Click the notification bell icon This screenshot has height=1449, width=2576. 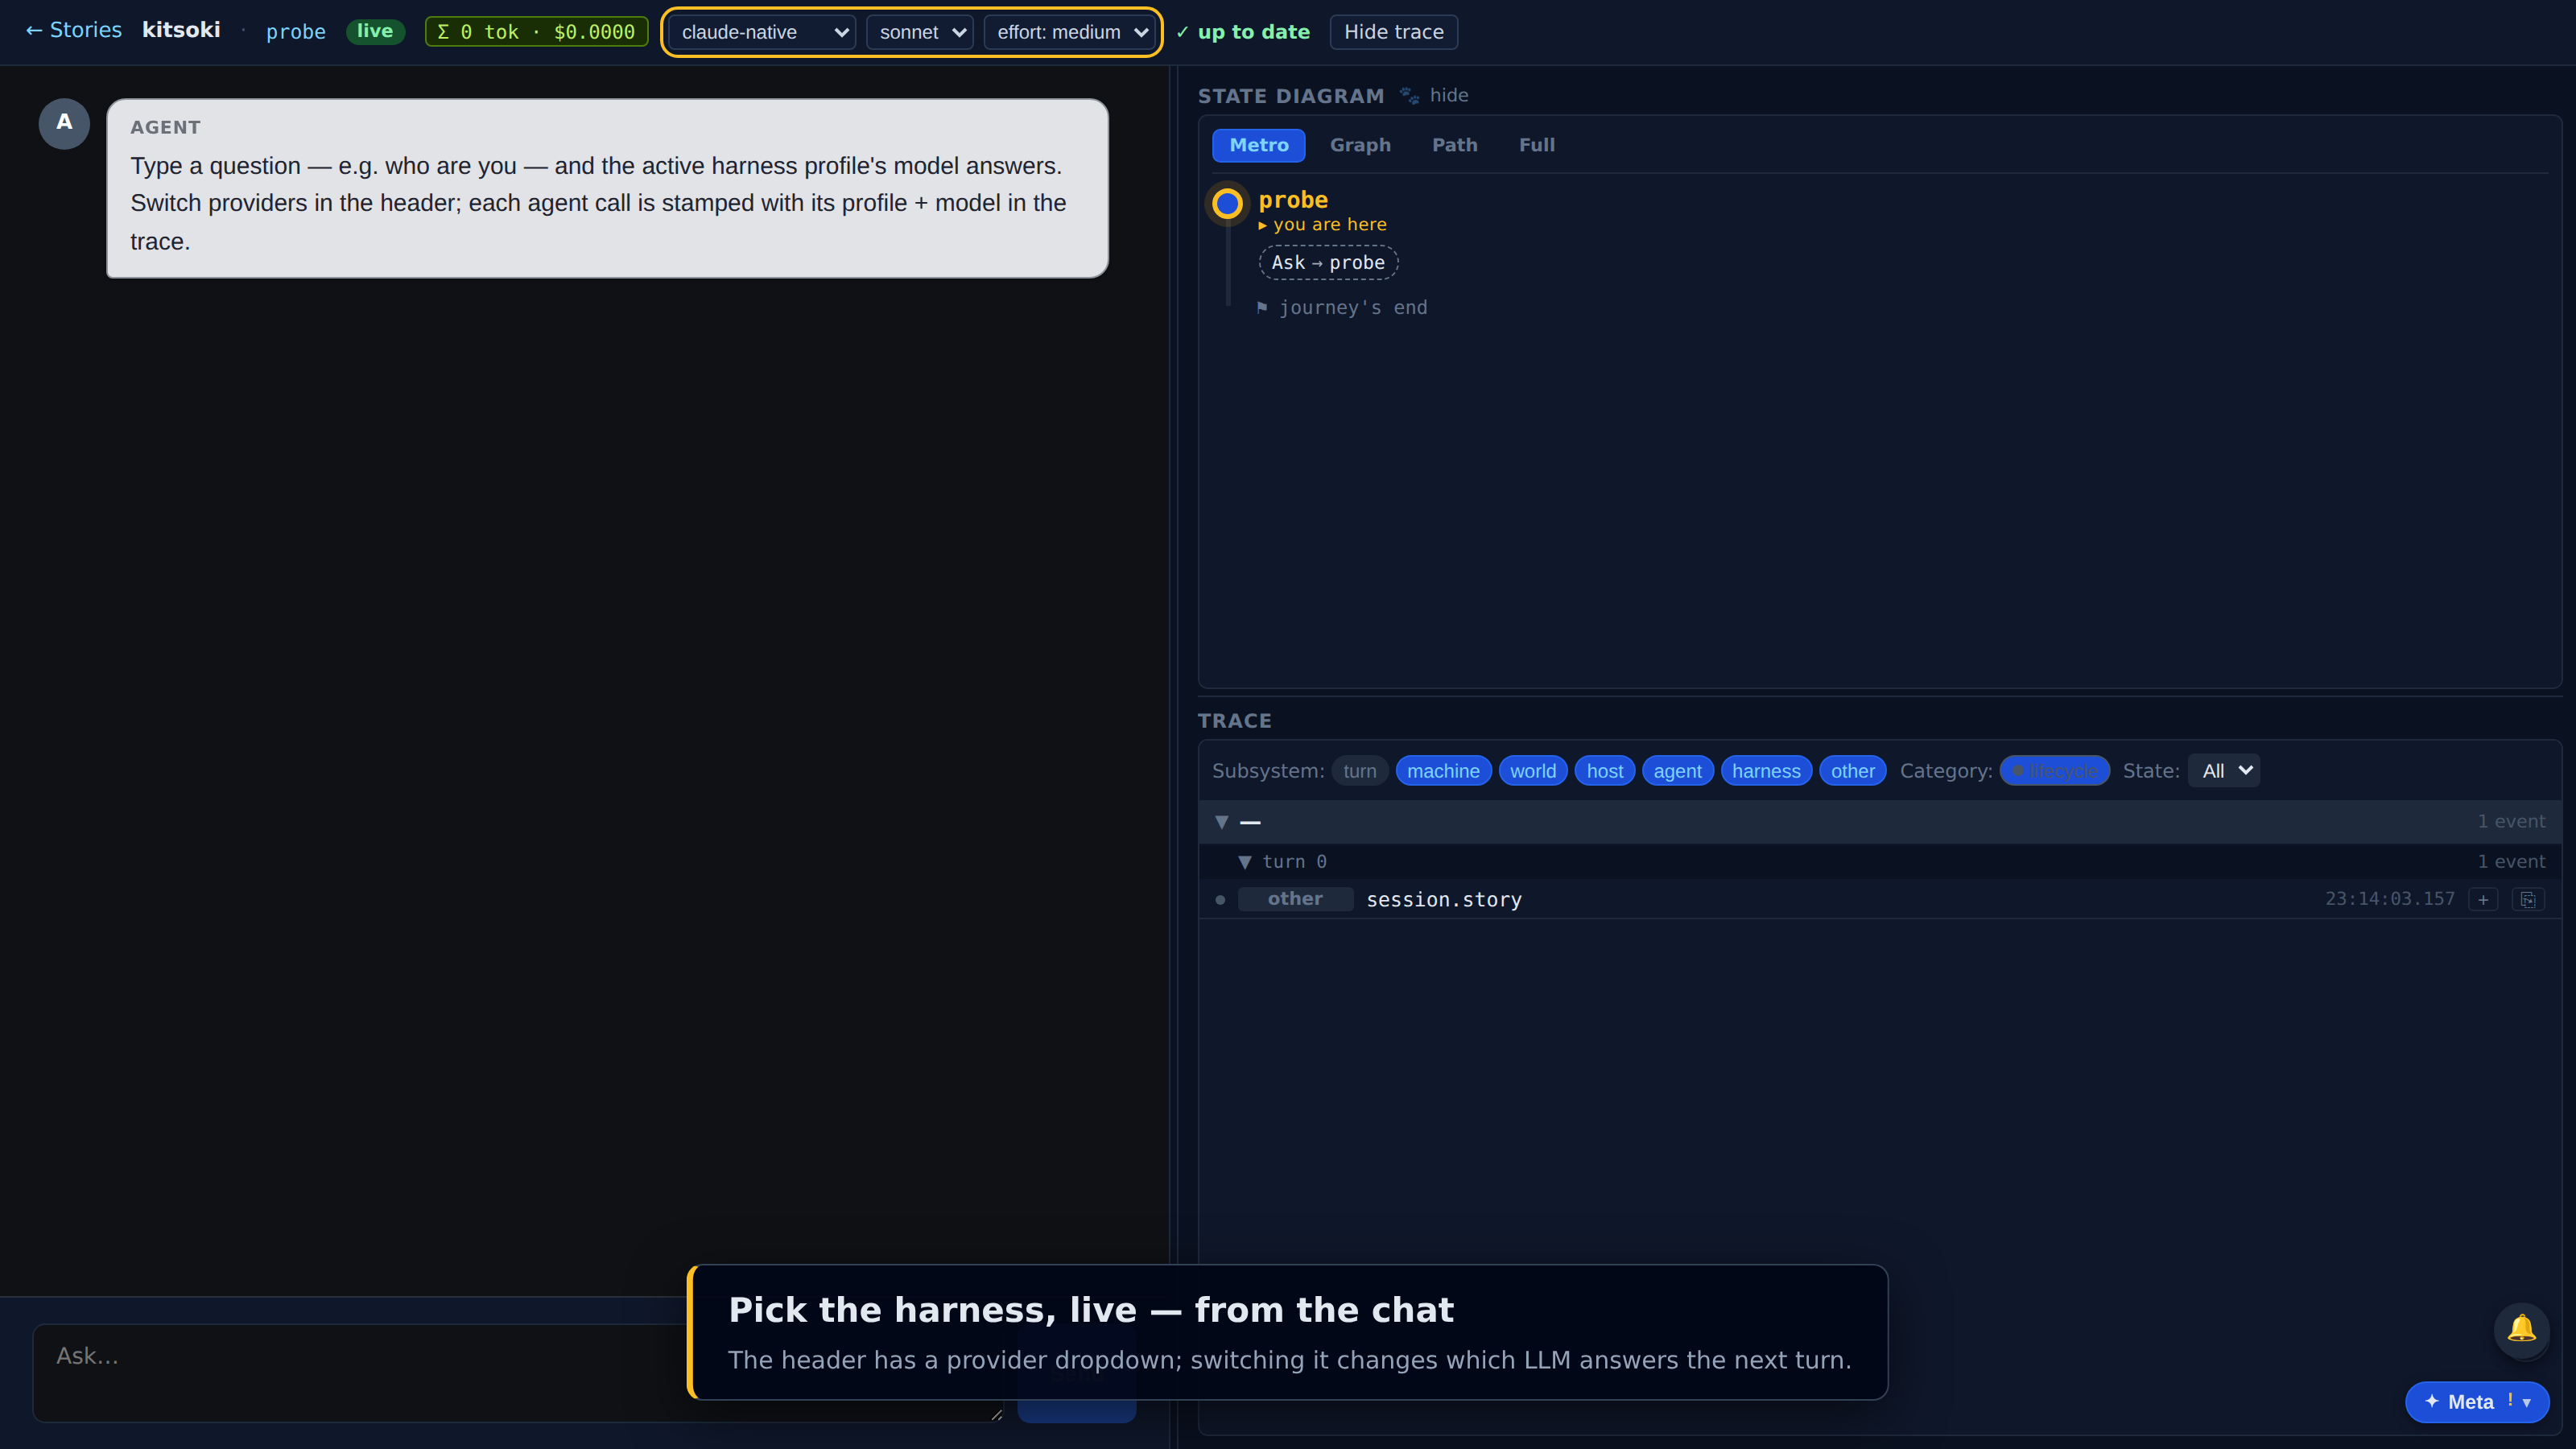(2521, 1329)
